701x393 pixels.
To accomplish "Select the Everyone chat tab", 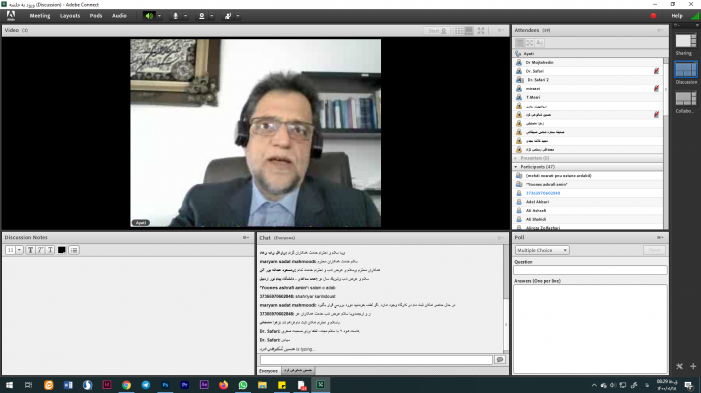I will (268, 371).
